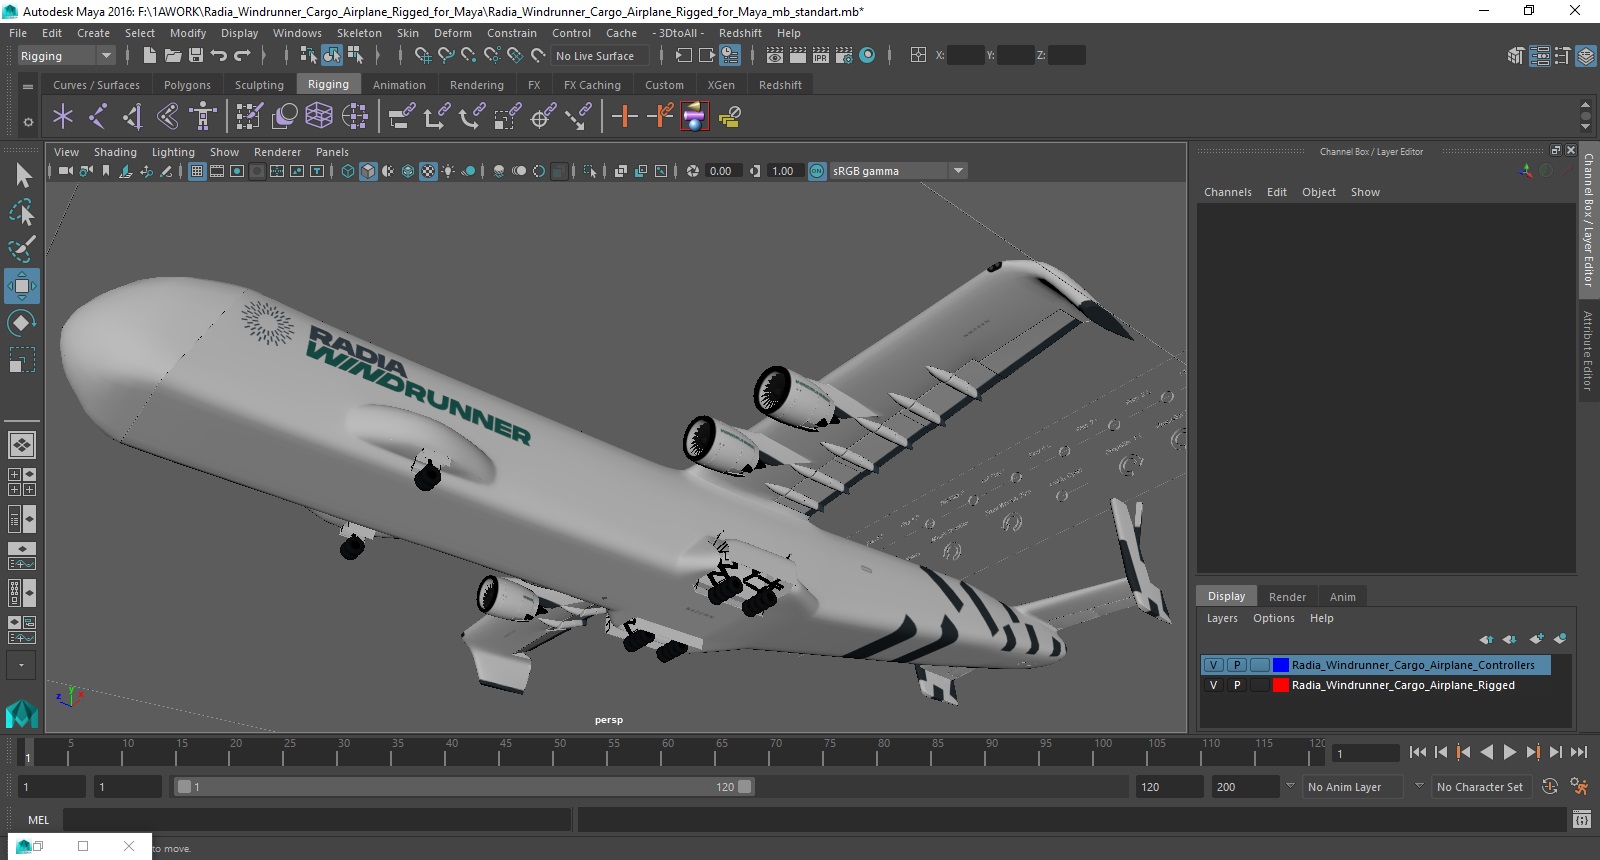Screen dimensions: 1600x860
Task: Open the Attribute Editor side tab
Action: tap(1587, 350)
